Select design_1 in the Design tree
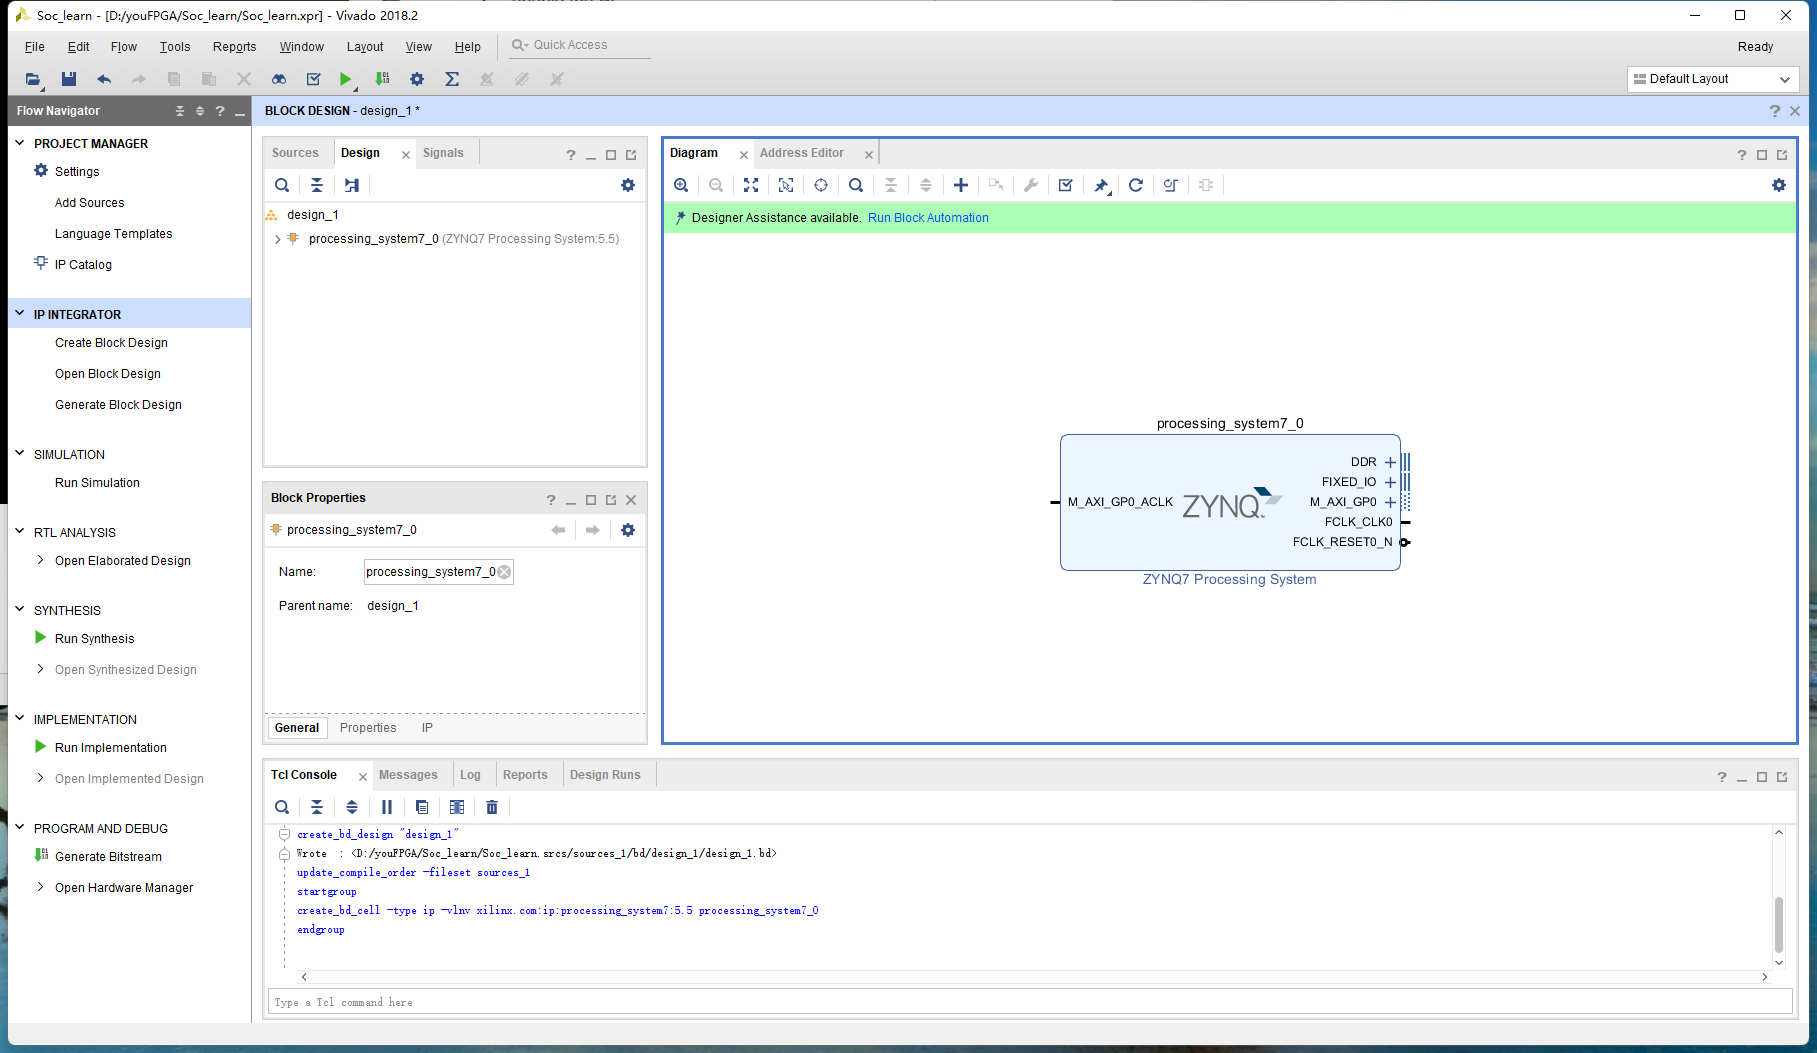Viewport: 1817px width, 1053px height. (x=312, y=215)
